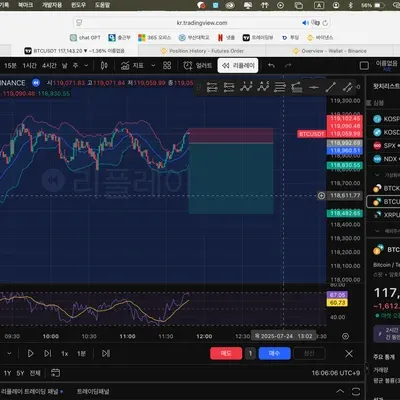Play the bar replay

[x=30, y=353]
